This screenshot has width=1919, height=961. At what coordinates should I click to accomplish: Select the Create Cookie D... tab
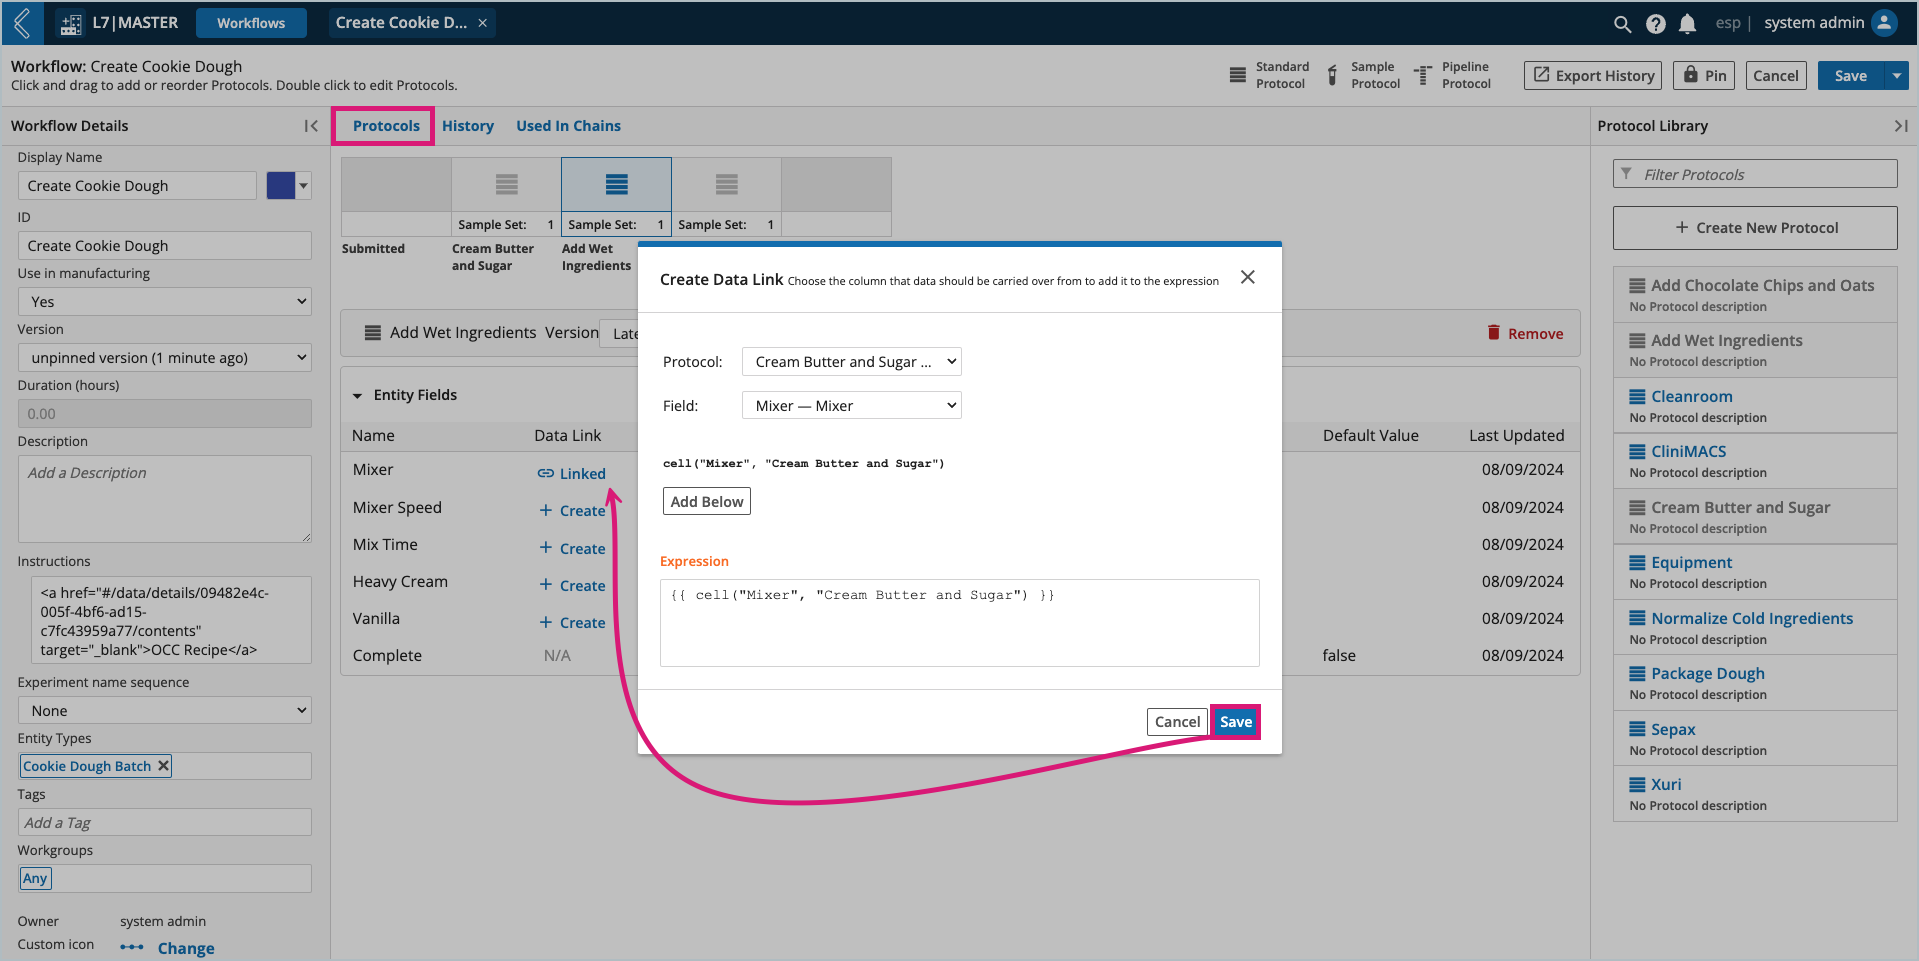[401, 23]
